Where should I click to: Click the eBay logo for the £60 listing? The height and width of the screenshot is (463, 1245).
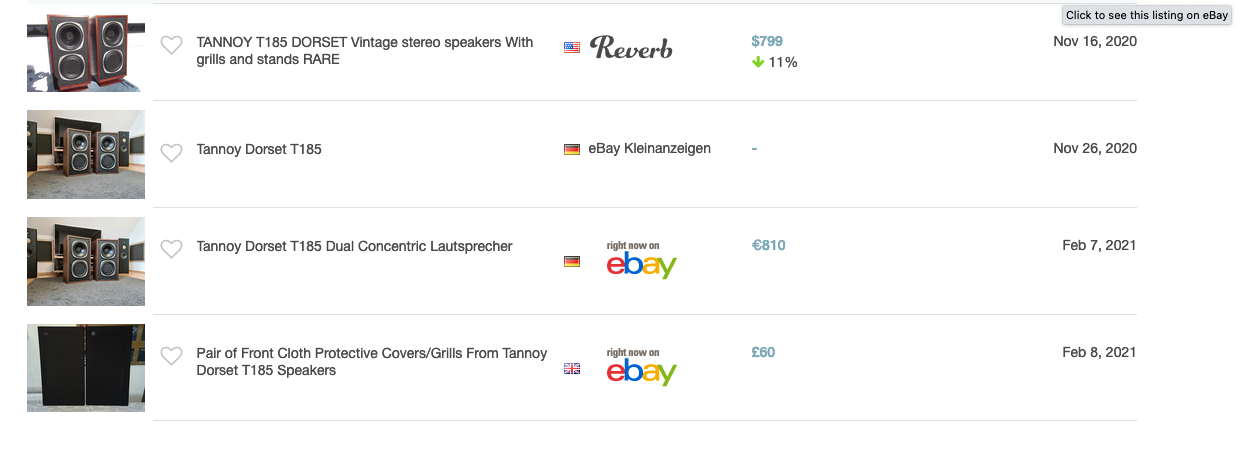point(641,367)
